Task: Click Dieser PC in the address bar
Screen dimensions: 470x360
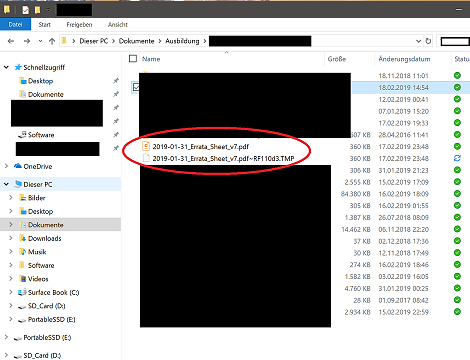Action: 94,41
